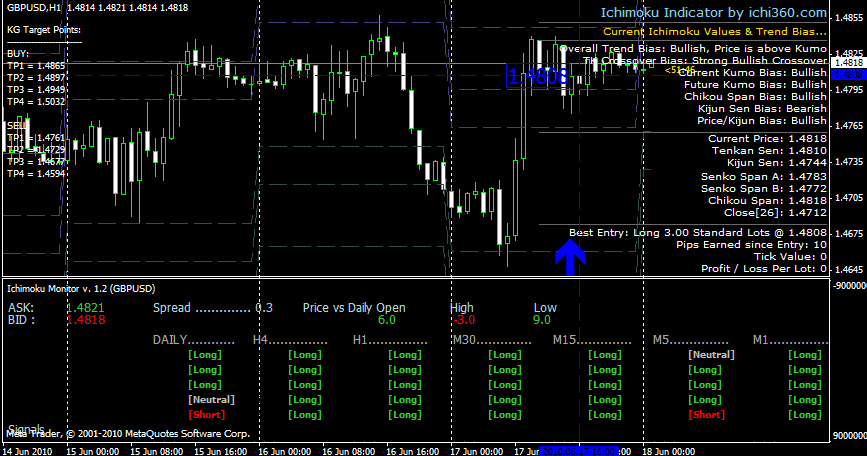The width and height of the screenshot is (867, 456).
Task: Click the 'Chikou Span: 1.4818' value
Action: point(767,201)
